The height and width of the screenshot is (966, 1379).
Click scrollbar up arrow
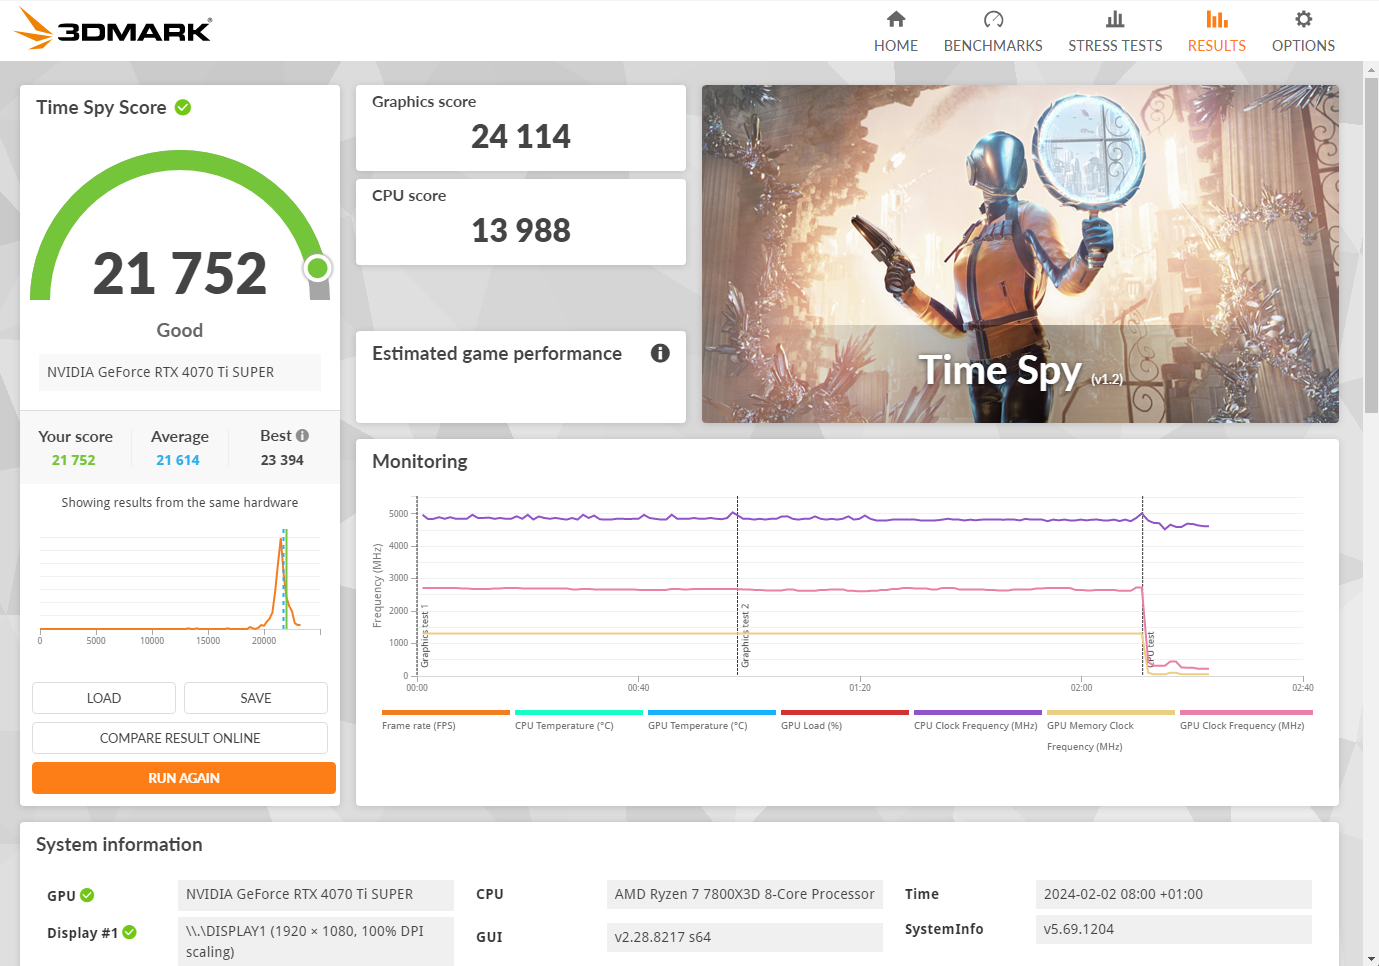[1371, 69]
